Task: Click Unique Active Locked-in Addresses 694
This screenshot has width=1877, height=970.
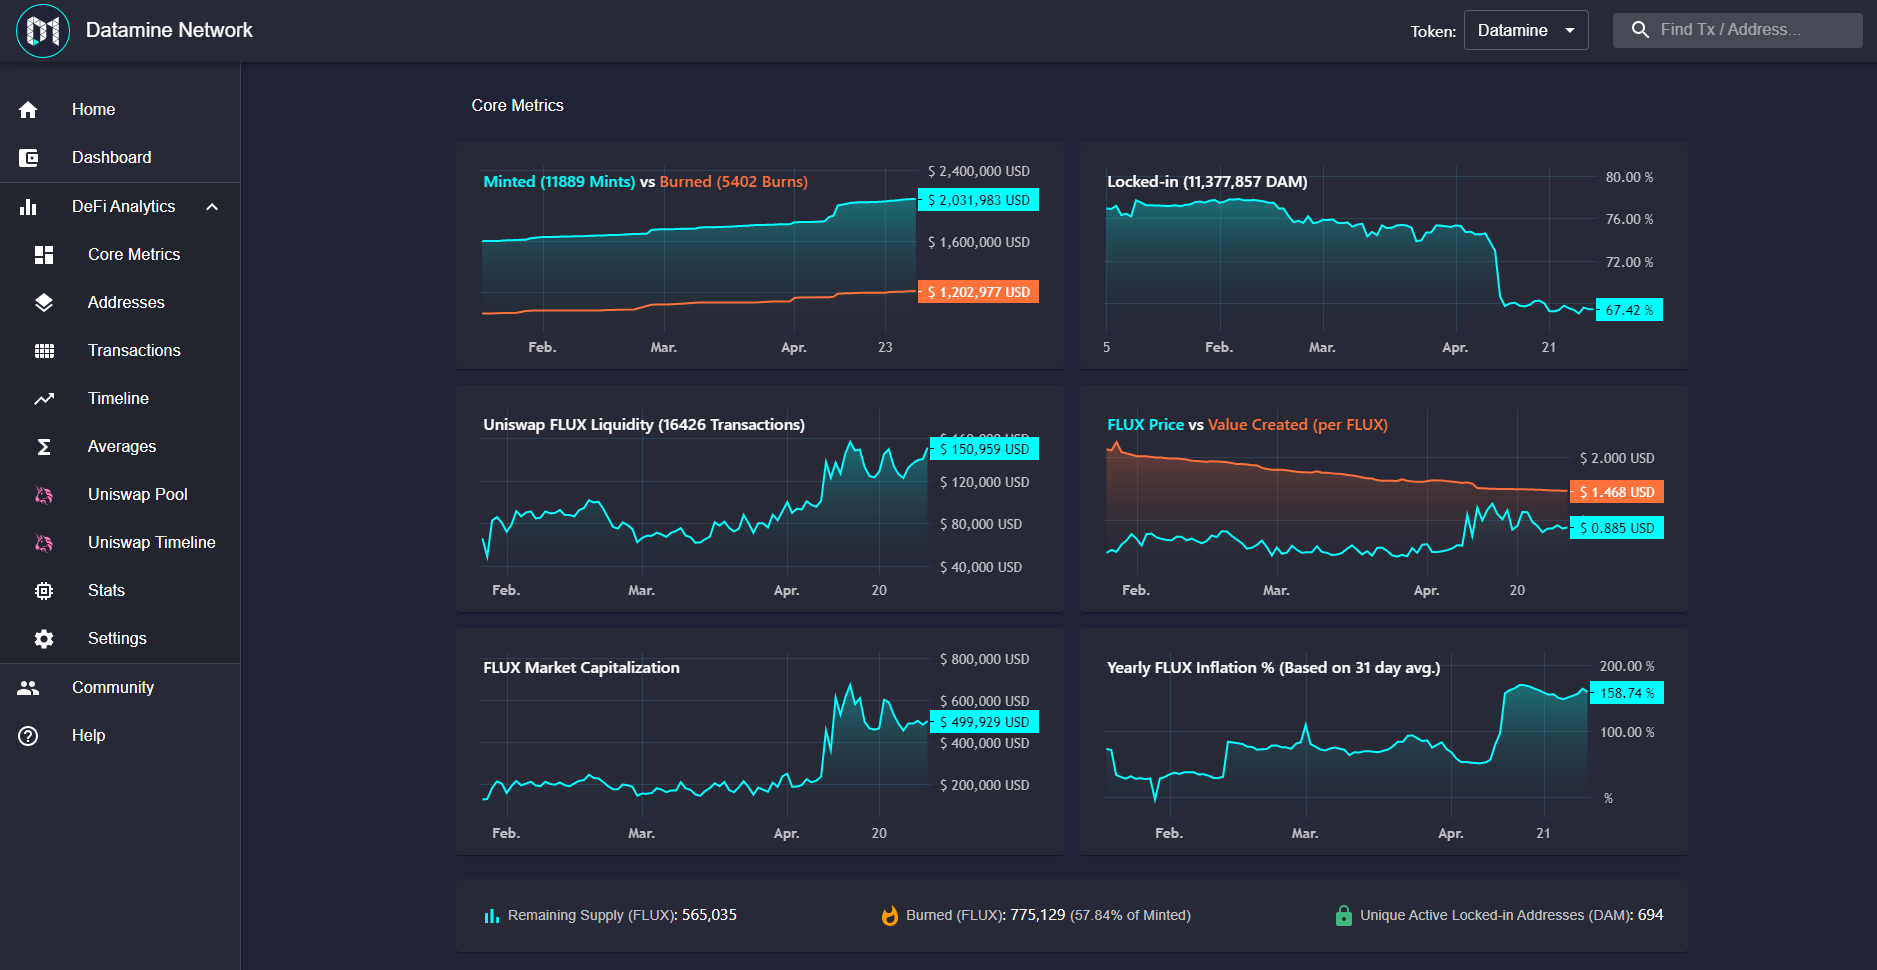Action: (x=1511, y=915)
